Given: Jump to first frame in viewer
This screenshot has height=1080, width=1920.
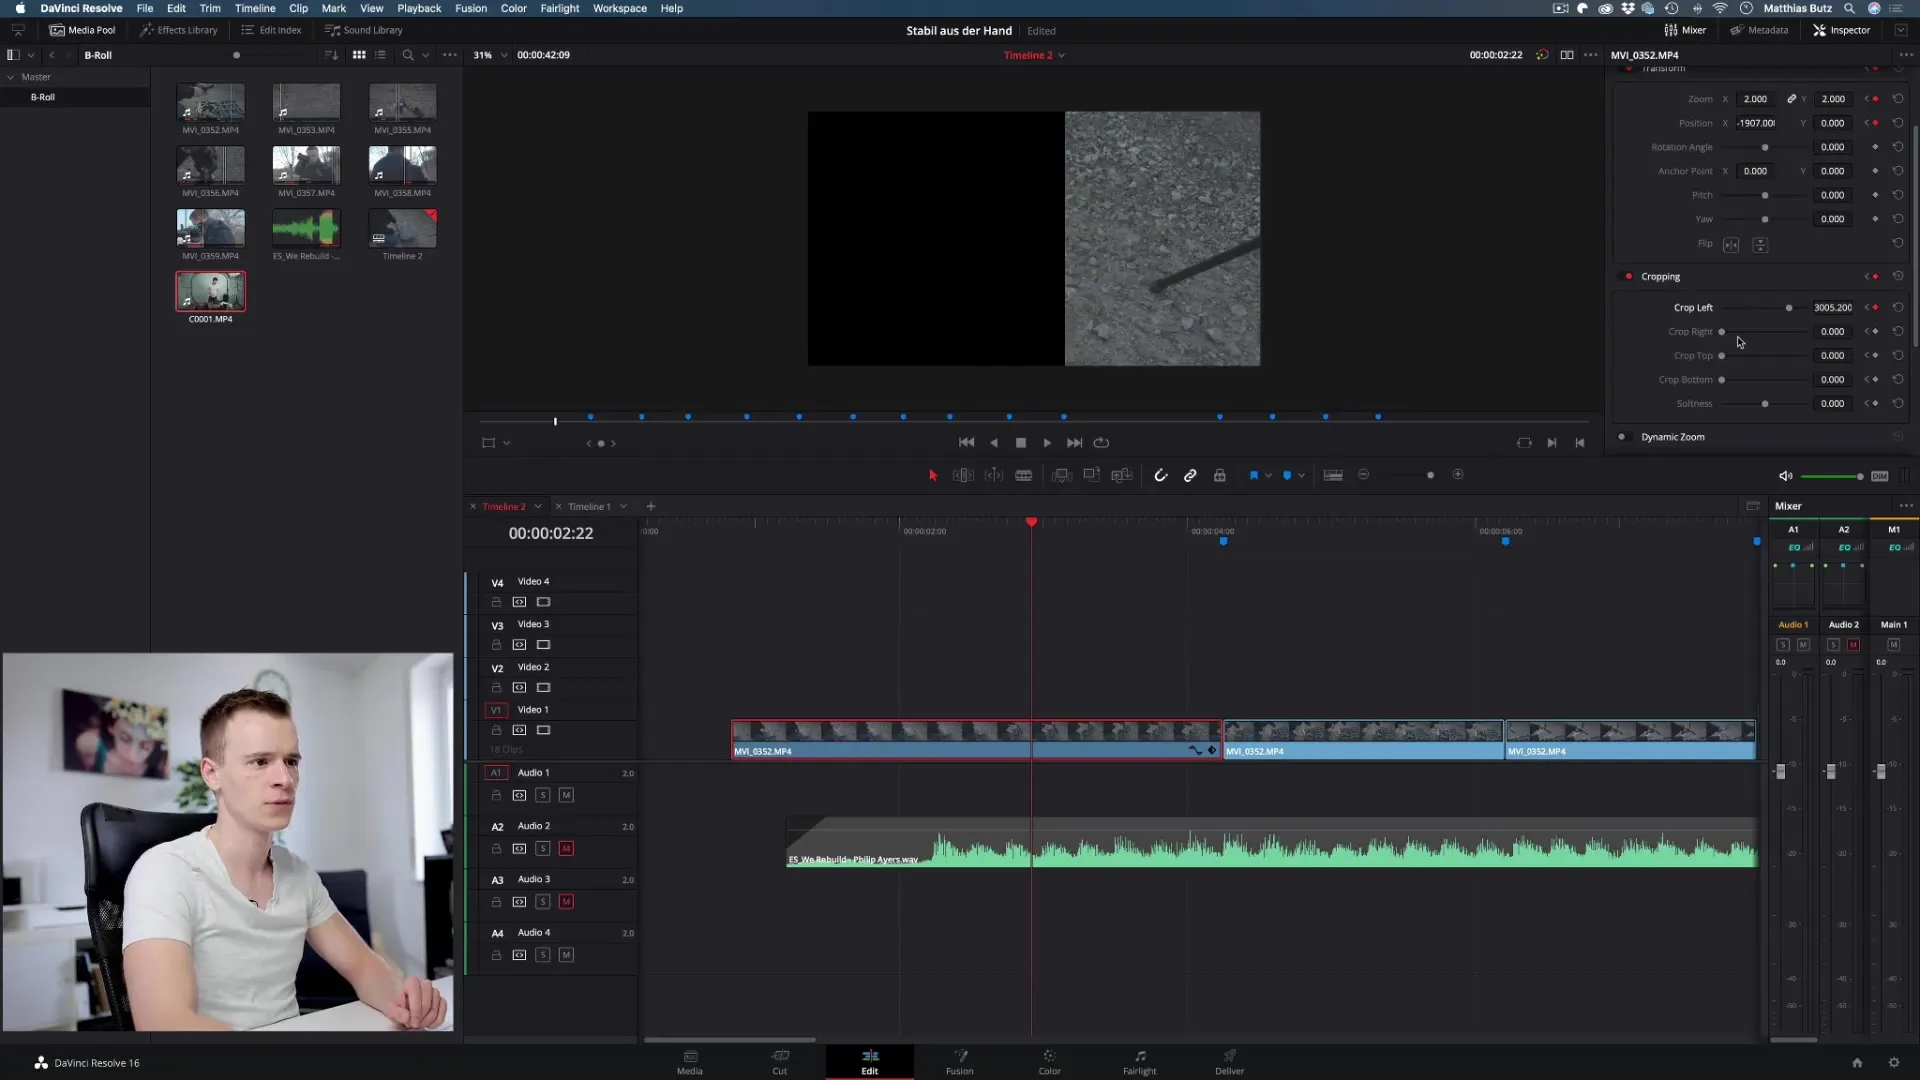Looking at the screenshot, I should click(966, 443).
